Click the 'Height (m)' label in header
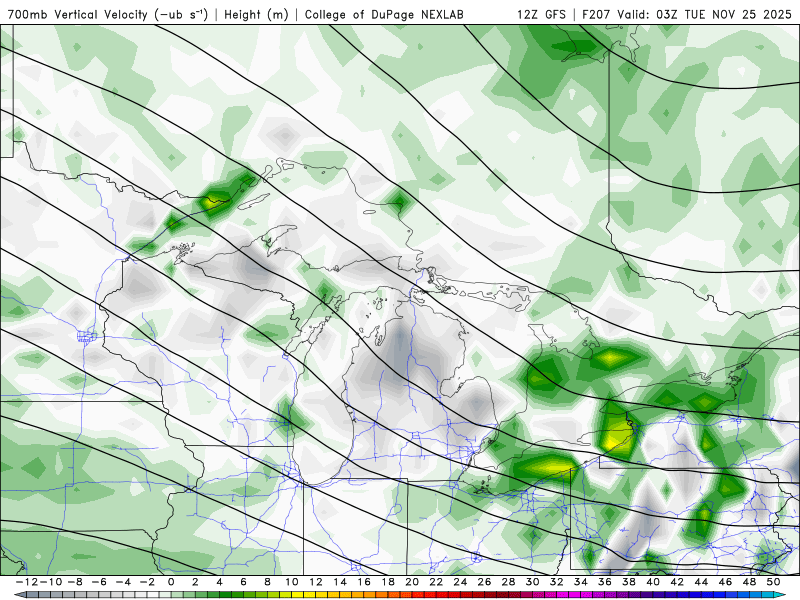Screen dimensions: 800x600 tap(257, 14)
